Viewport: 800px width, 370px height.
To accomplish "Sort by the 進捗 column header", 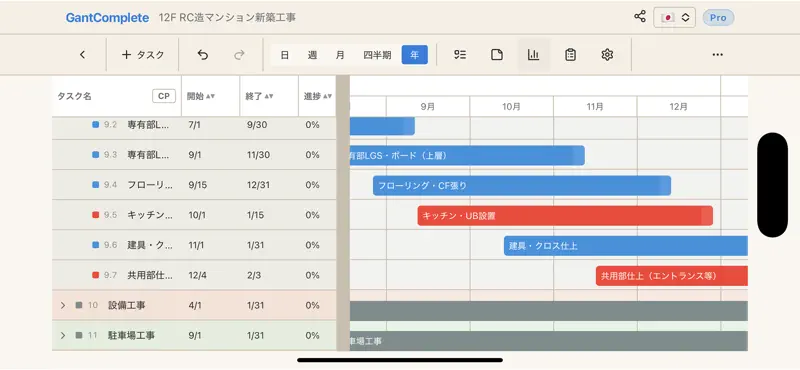I will (x=318, y=96).
